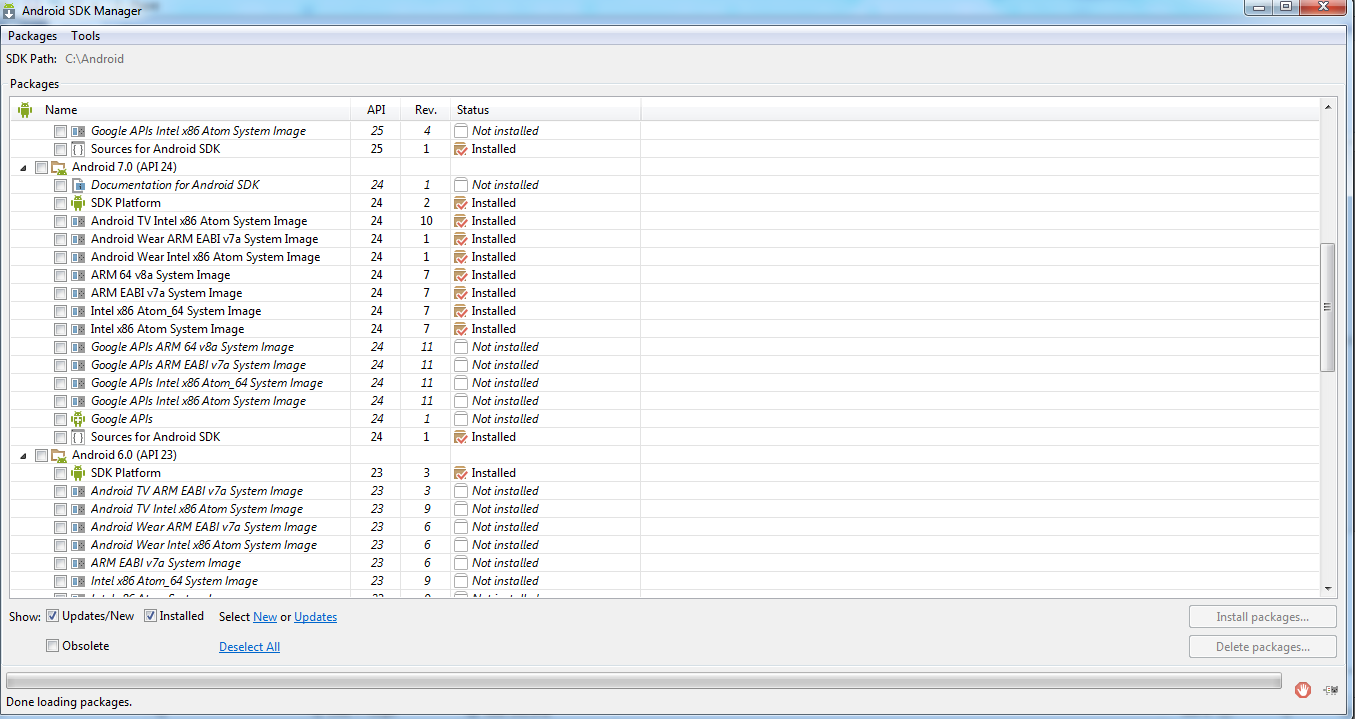Click the Google APIs Intel x86 Atom API 25 image icon
This screenshot has width=1355, height=719.
(x=78, y=131)
